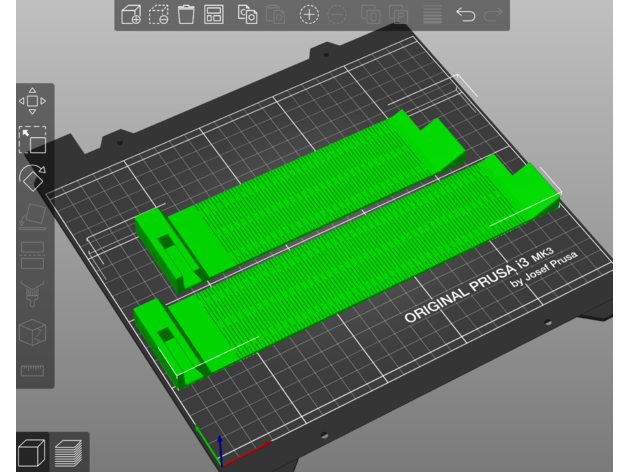Image resolution: width=628 pixels, height=472 pixels.
Task: Select the Move tool
Action: (x=33, y=101)
